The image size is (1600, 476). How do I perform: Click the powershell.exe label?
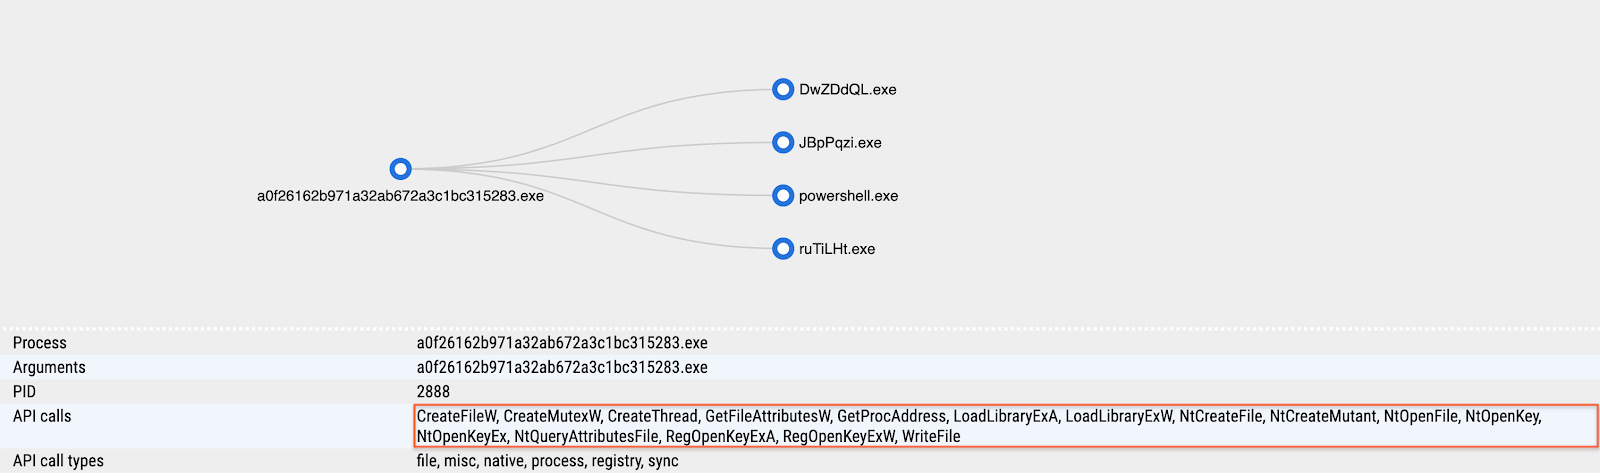coord(848,196)
